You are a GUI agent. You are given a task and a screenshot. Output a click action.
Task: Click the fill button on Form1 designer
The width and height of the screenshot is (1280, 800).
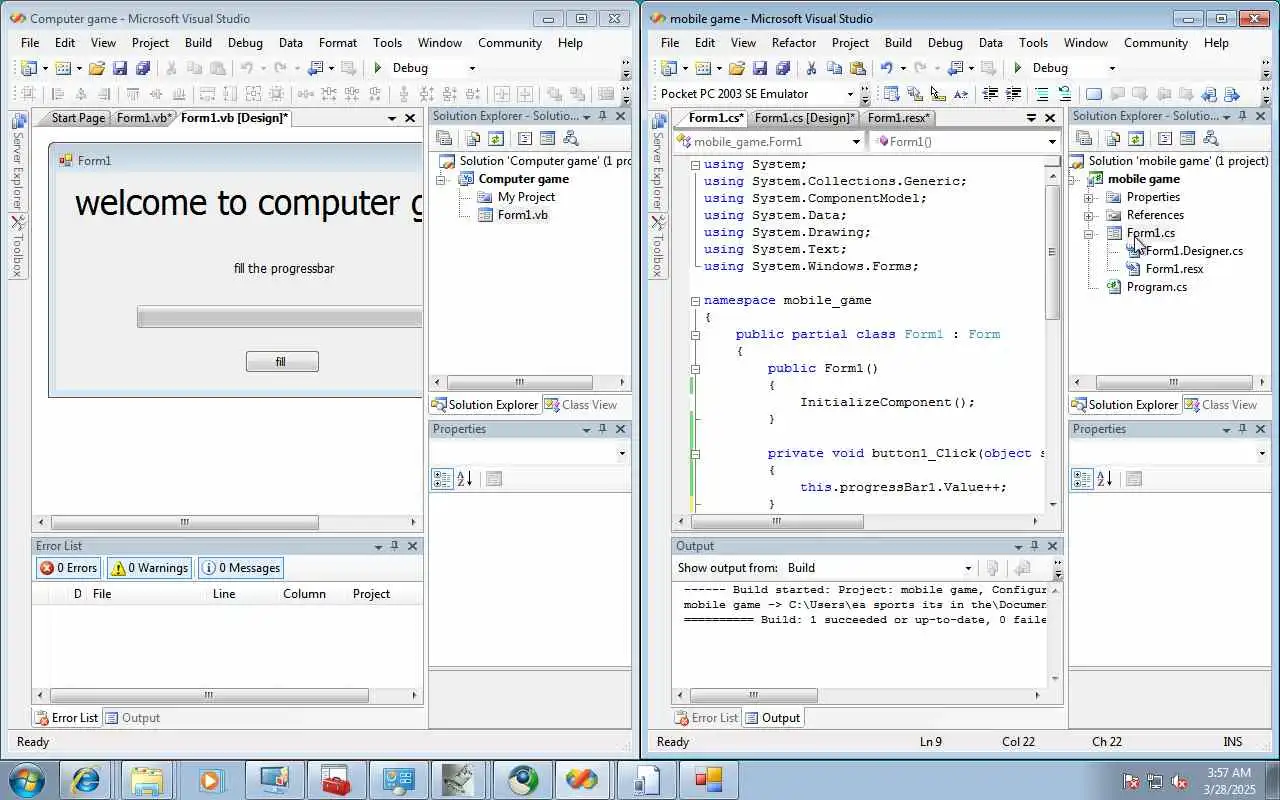click(282, 362)
